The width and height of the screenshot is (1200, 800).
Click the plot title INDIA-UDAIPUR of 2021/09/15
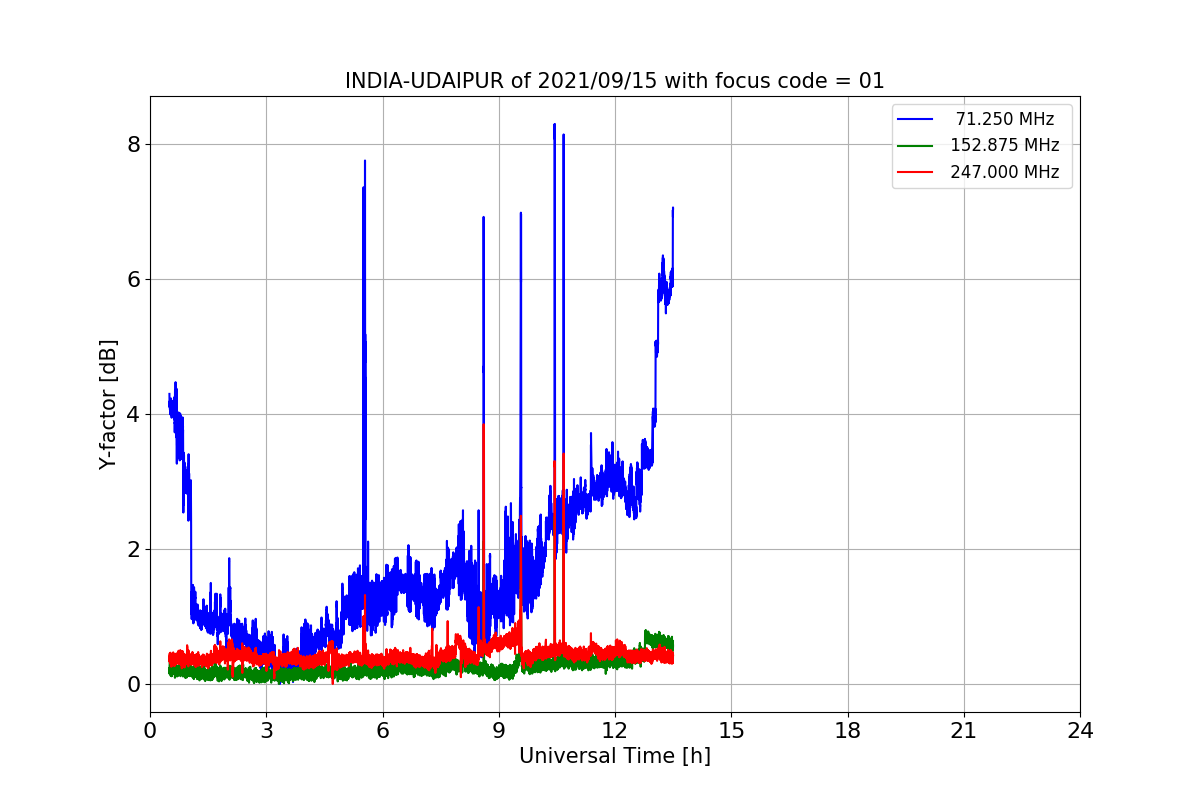coord(614,81)
